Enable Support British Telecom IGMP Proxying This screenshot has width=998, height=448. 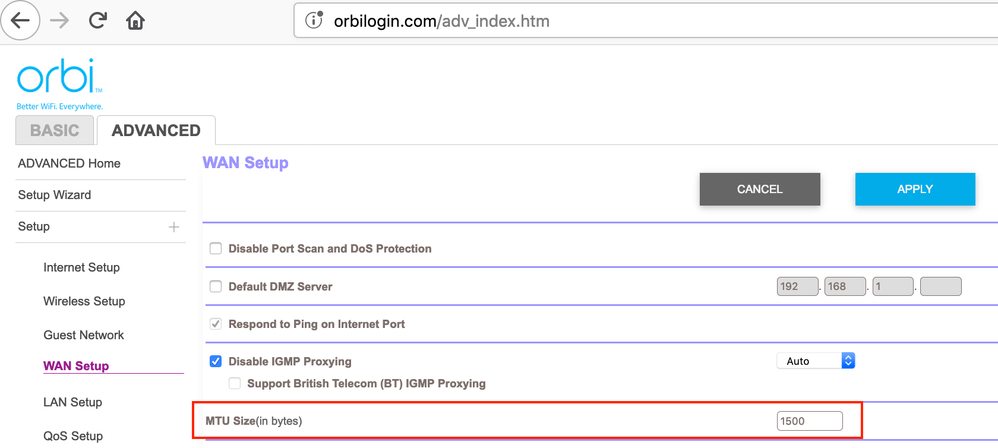(x=236, y=383)
